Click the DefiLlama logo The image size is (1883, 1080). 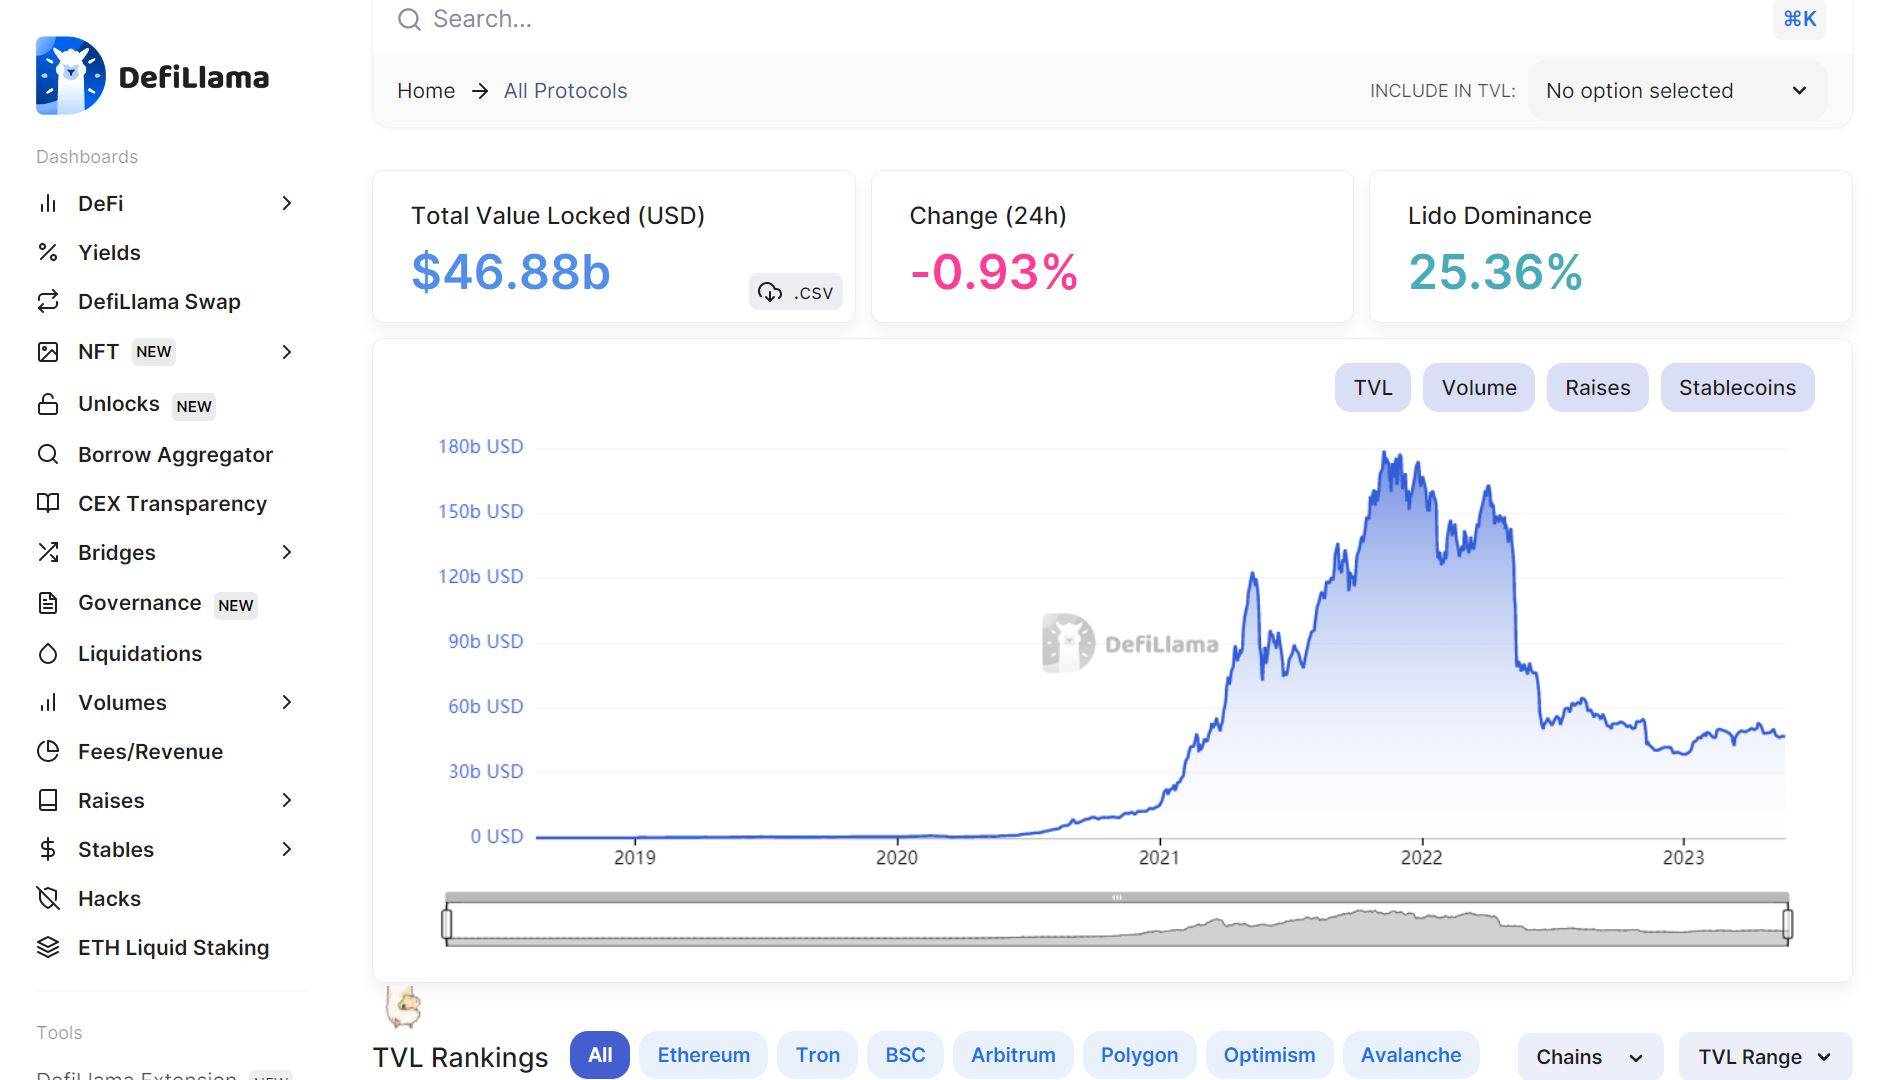[152, 76]
